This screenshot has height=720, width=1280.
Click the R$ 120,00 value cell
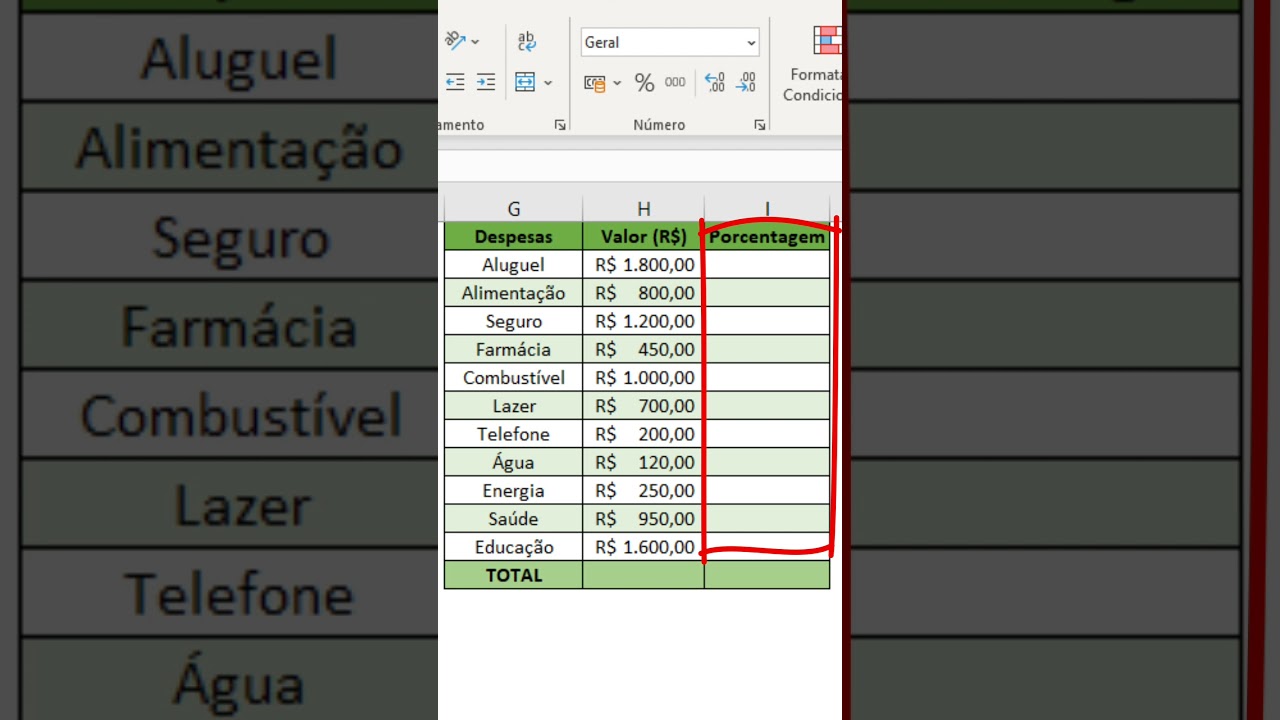[643, 462]
